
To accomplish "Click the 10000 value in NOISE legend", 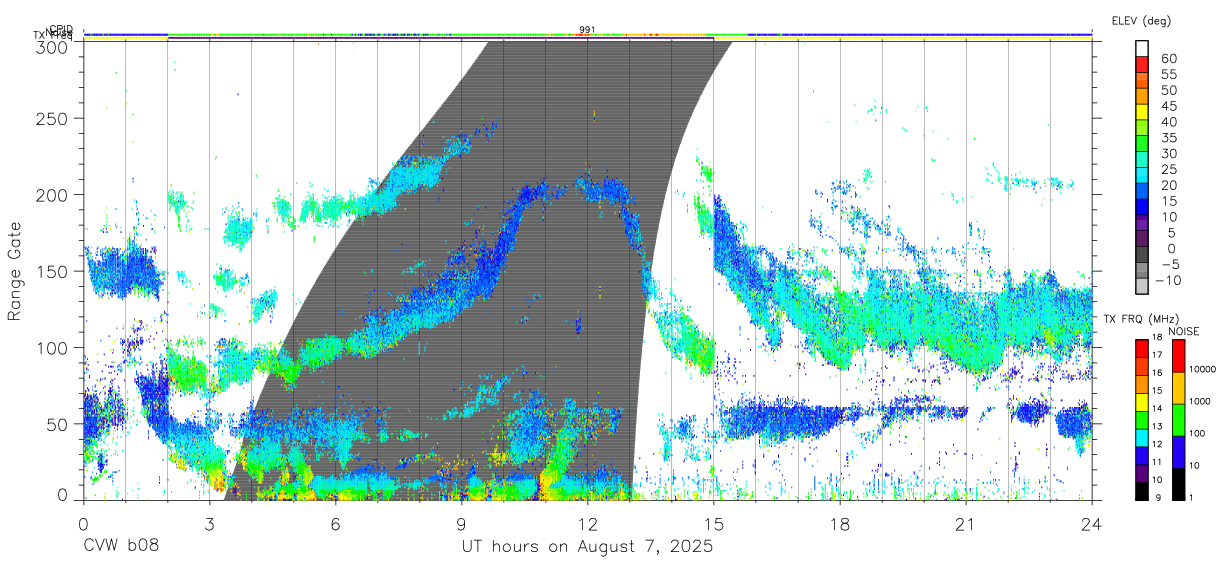I will pyautogui.click(x=1203, y=369).
